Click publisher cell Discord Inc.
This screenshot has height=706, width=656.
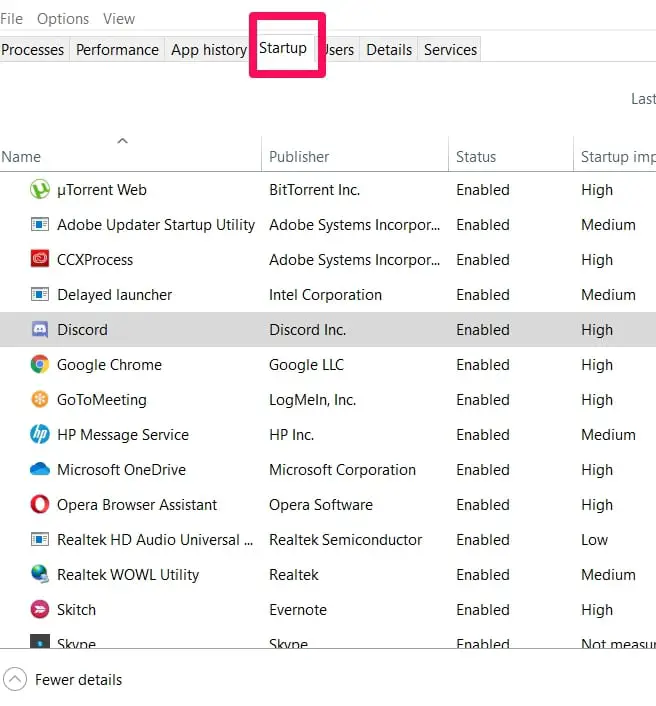pyautogui.click(x=308, y=330)
